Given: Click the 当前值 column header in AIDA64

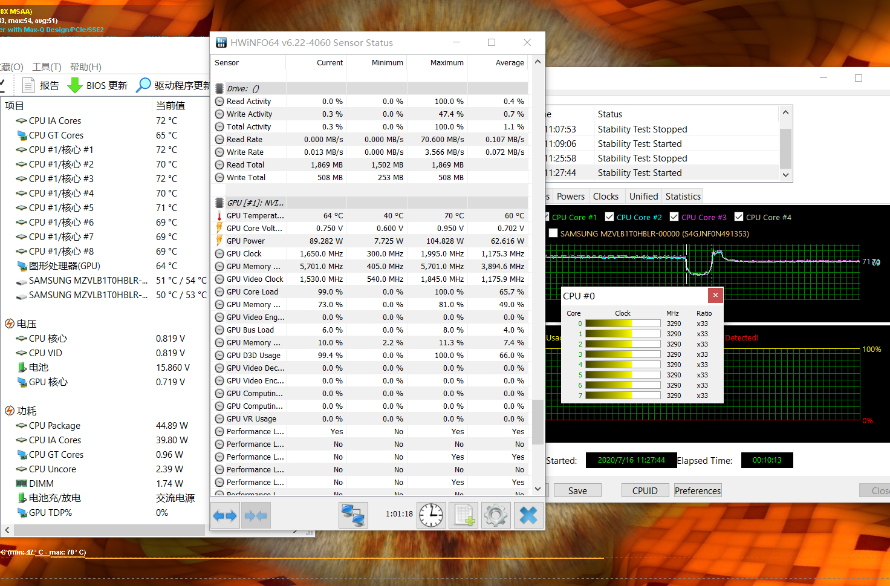Looking at the screenshot, I should 181,106.
